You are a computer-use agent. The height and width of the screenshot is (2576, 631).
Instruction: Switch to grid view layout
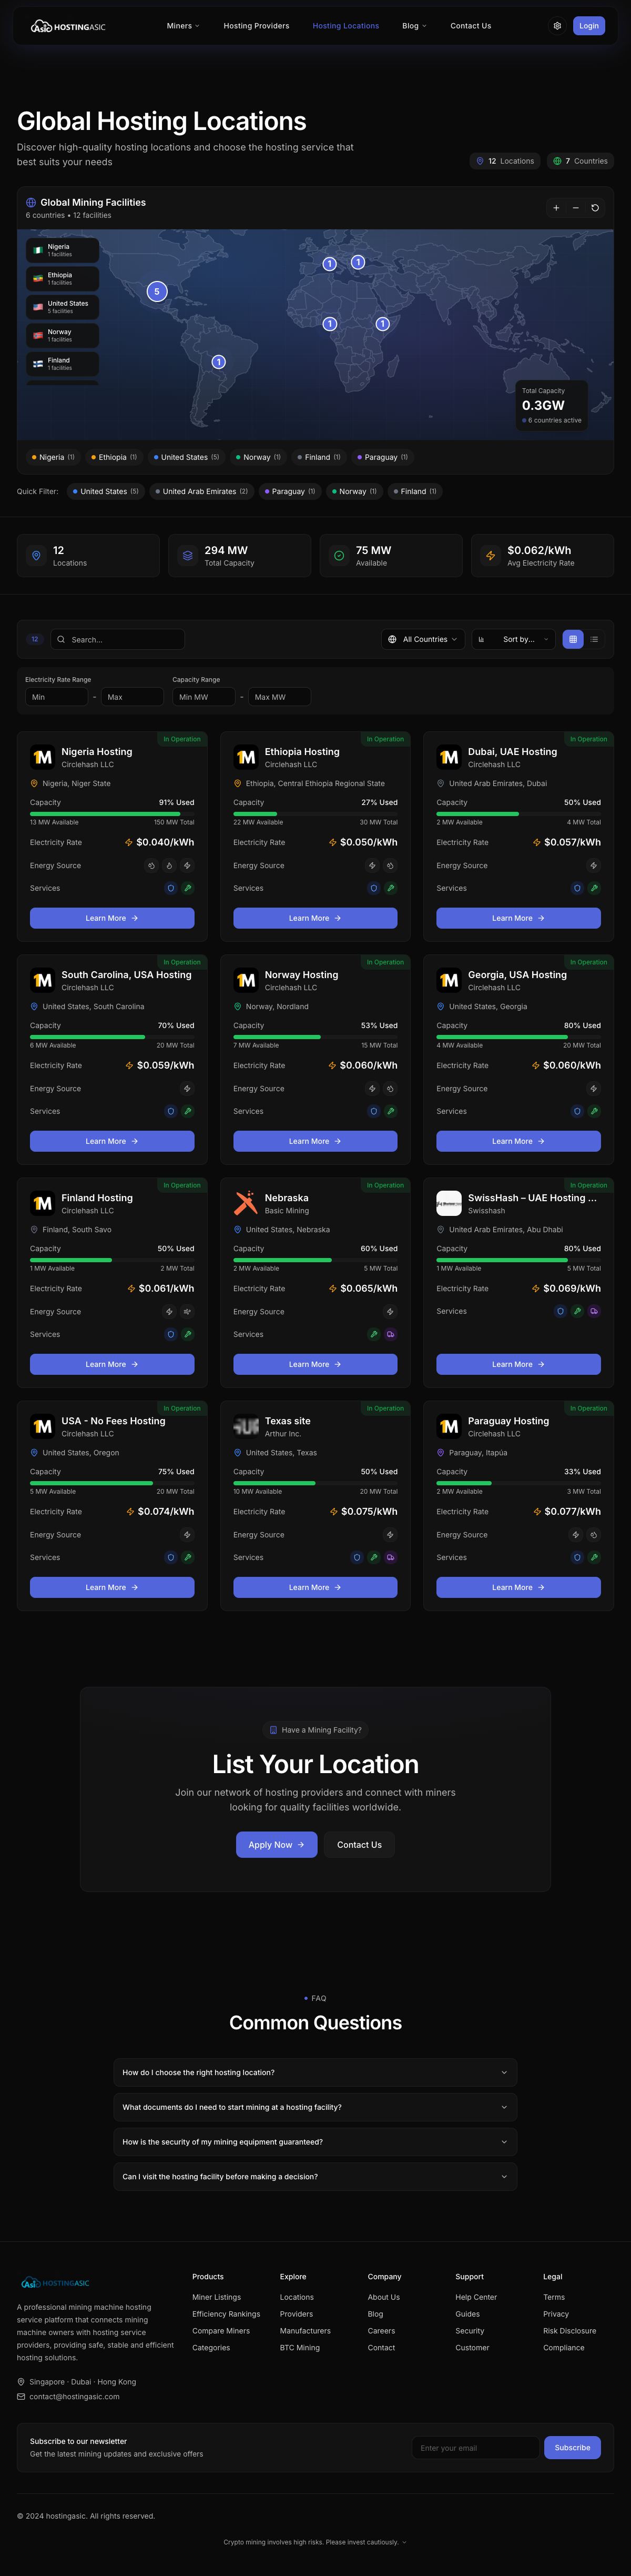click(573, 639)
